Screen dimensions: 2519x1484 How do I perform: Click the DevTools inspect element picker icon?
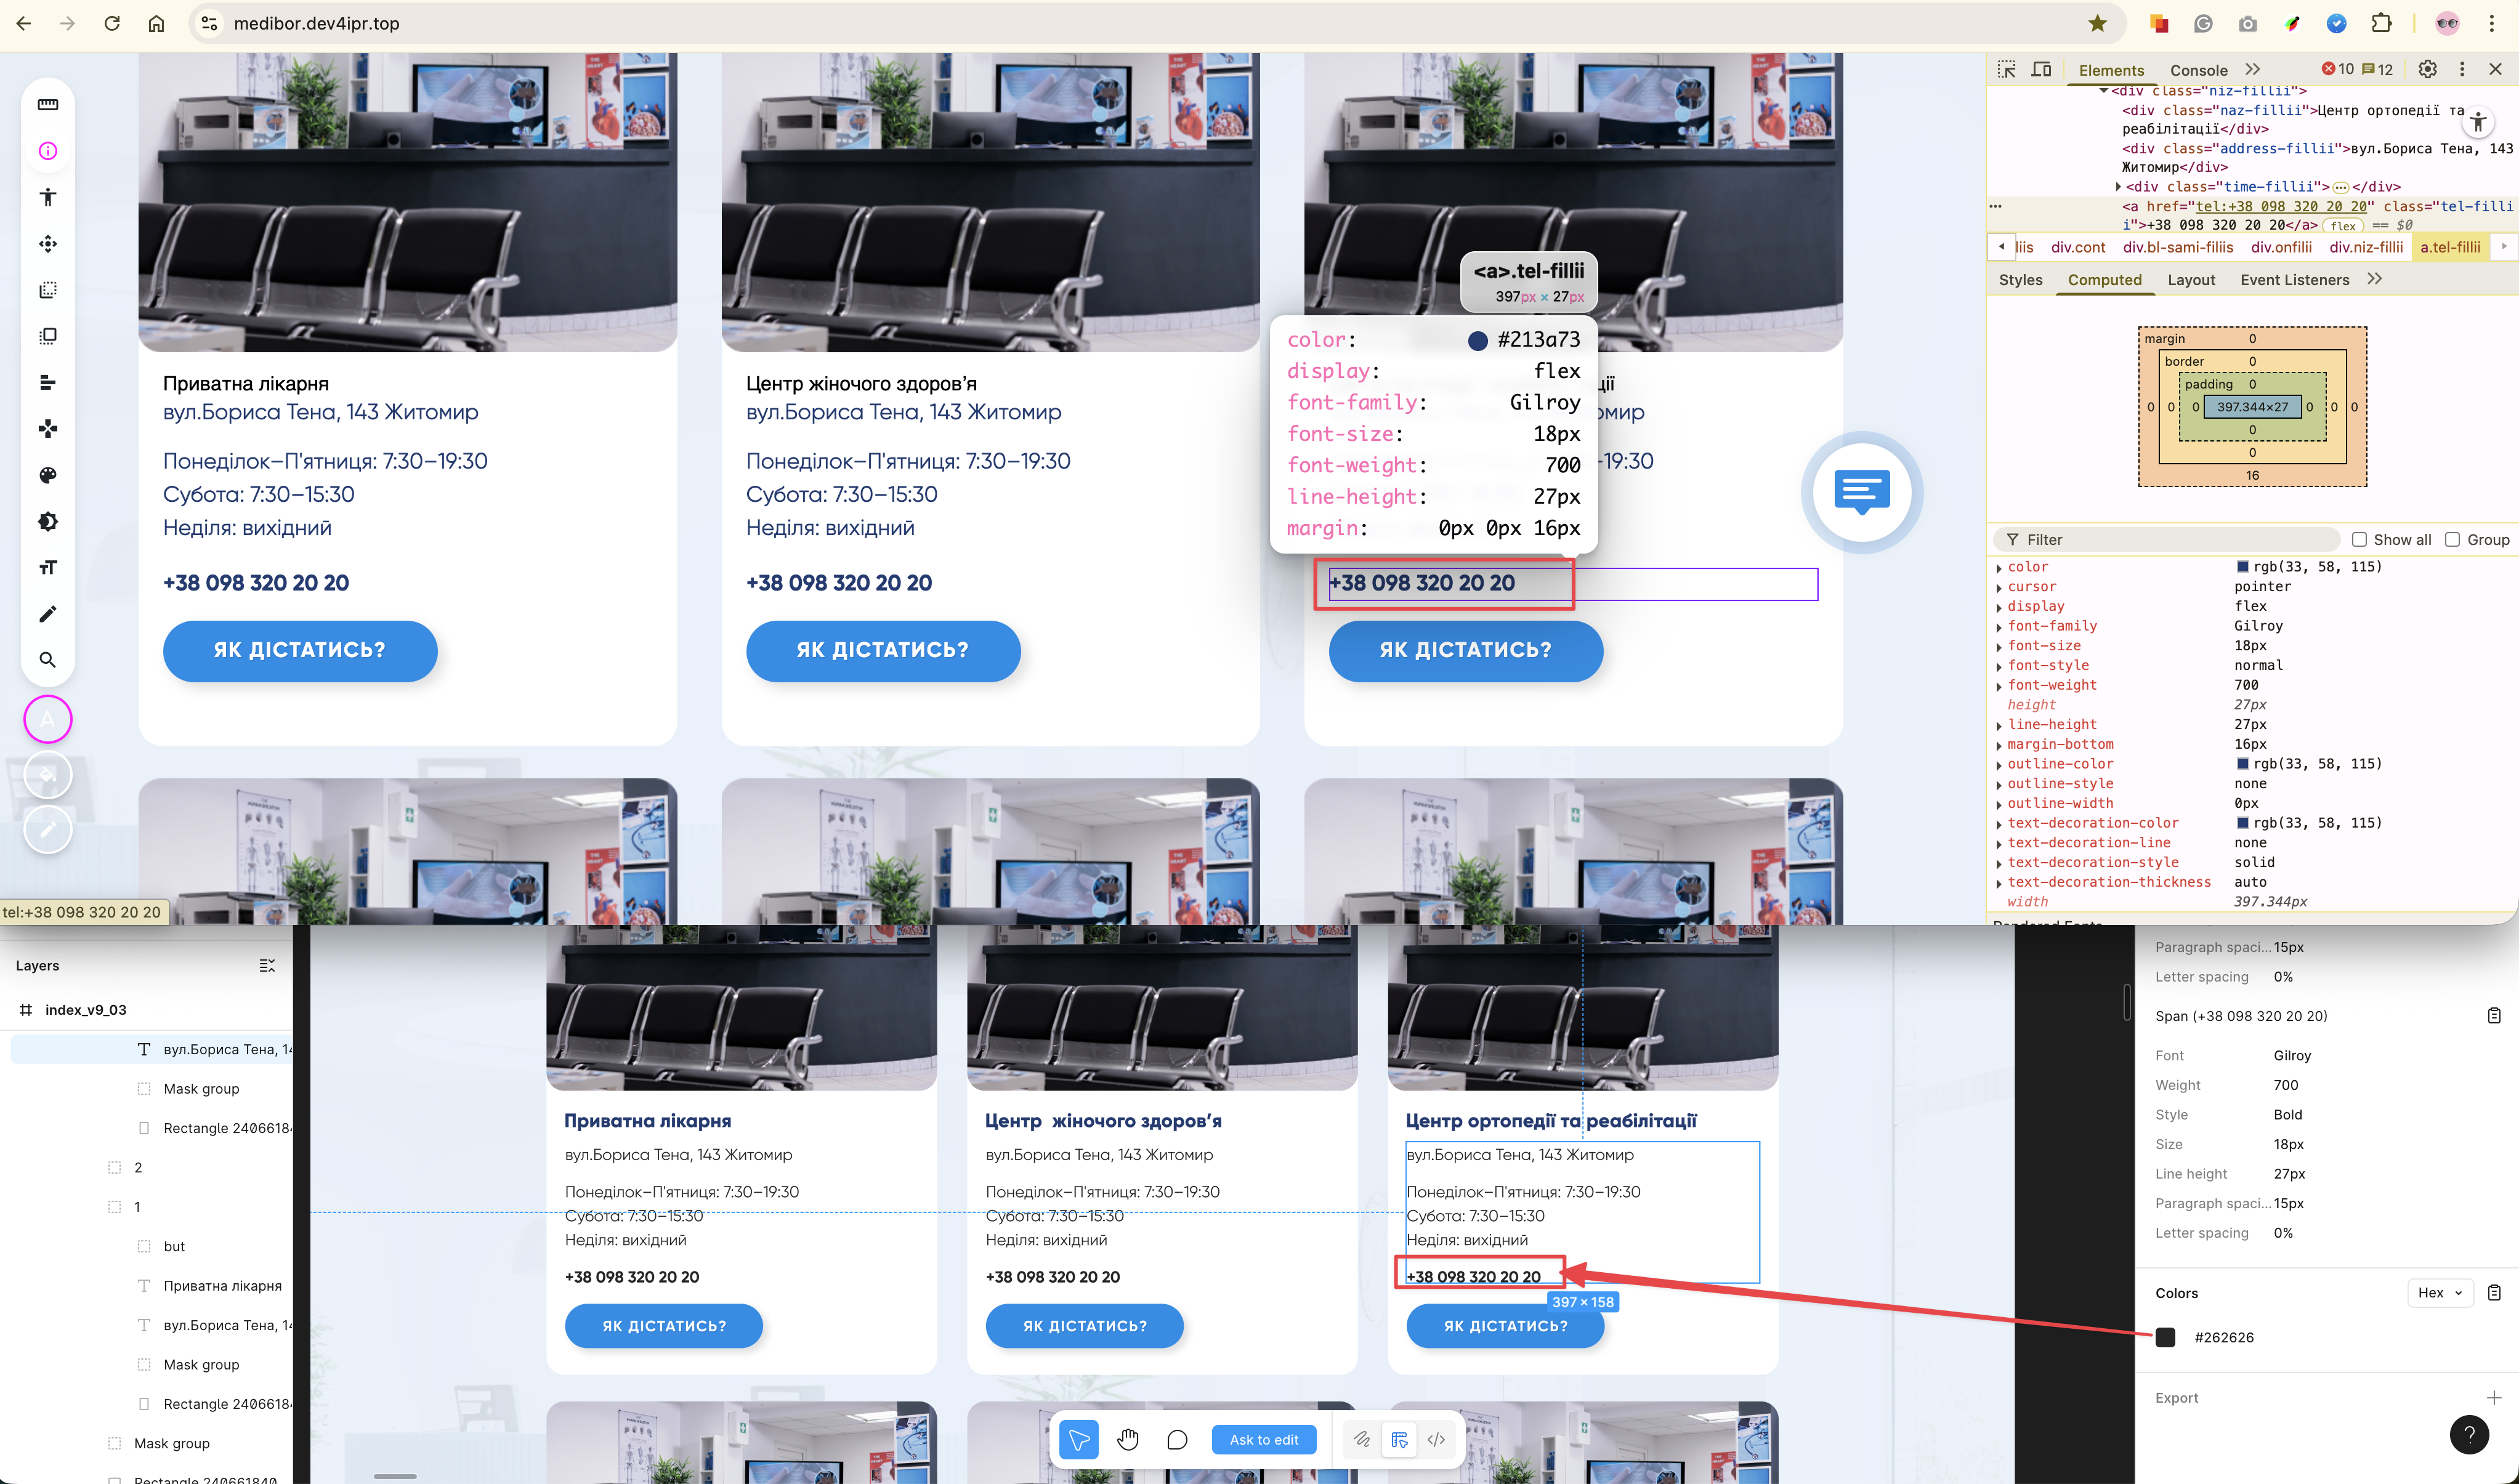pos(2006,69)
